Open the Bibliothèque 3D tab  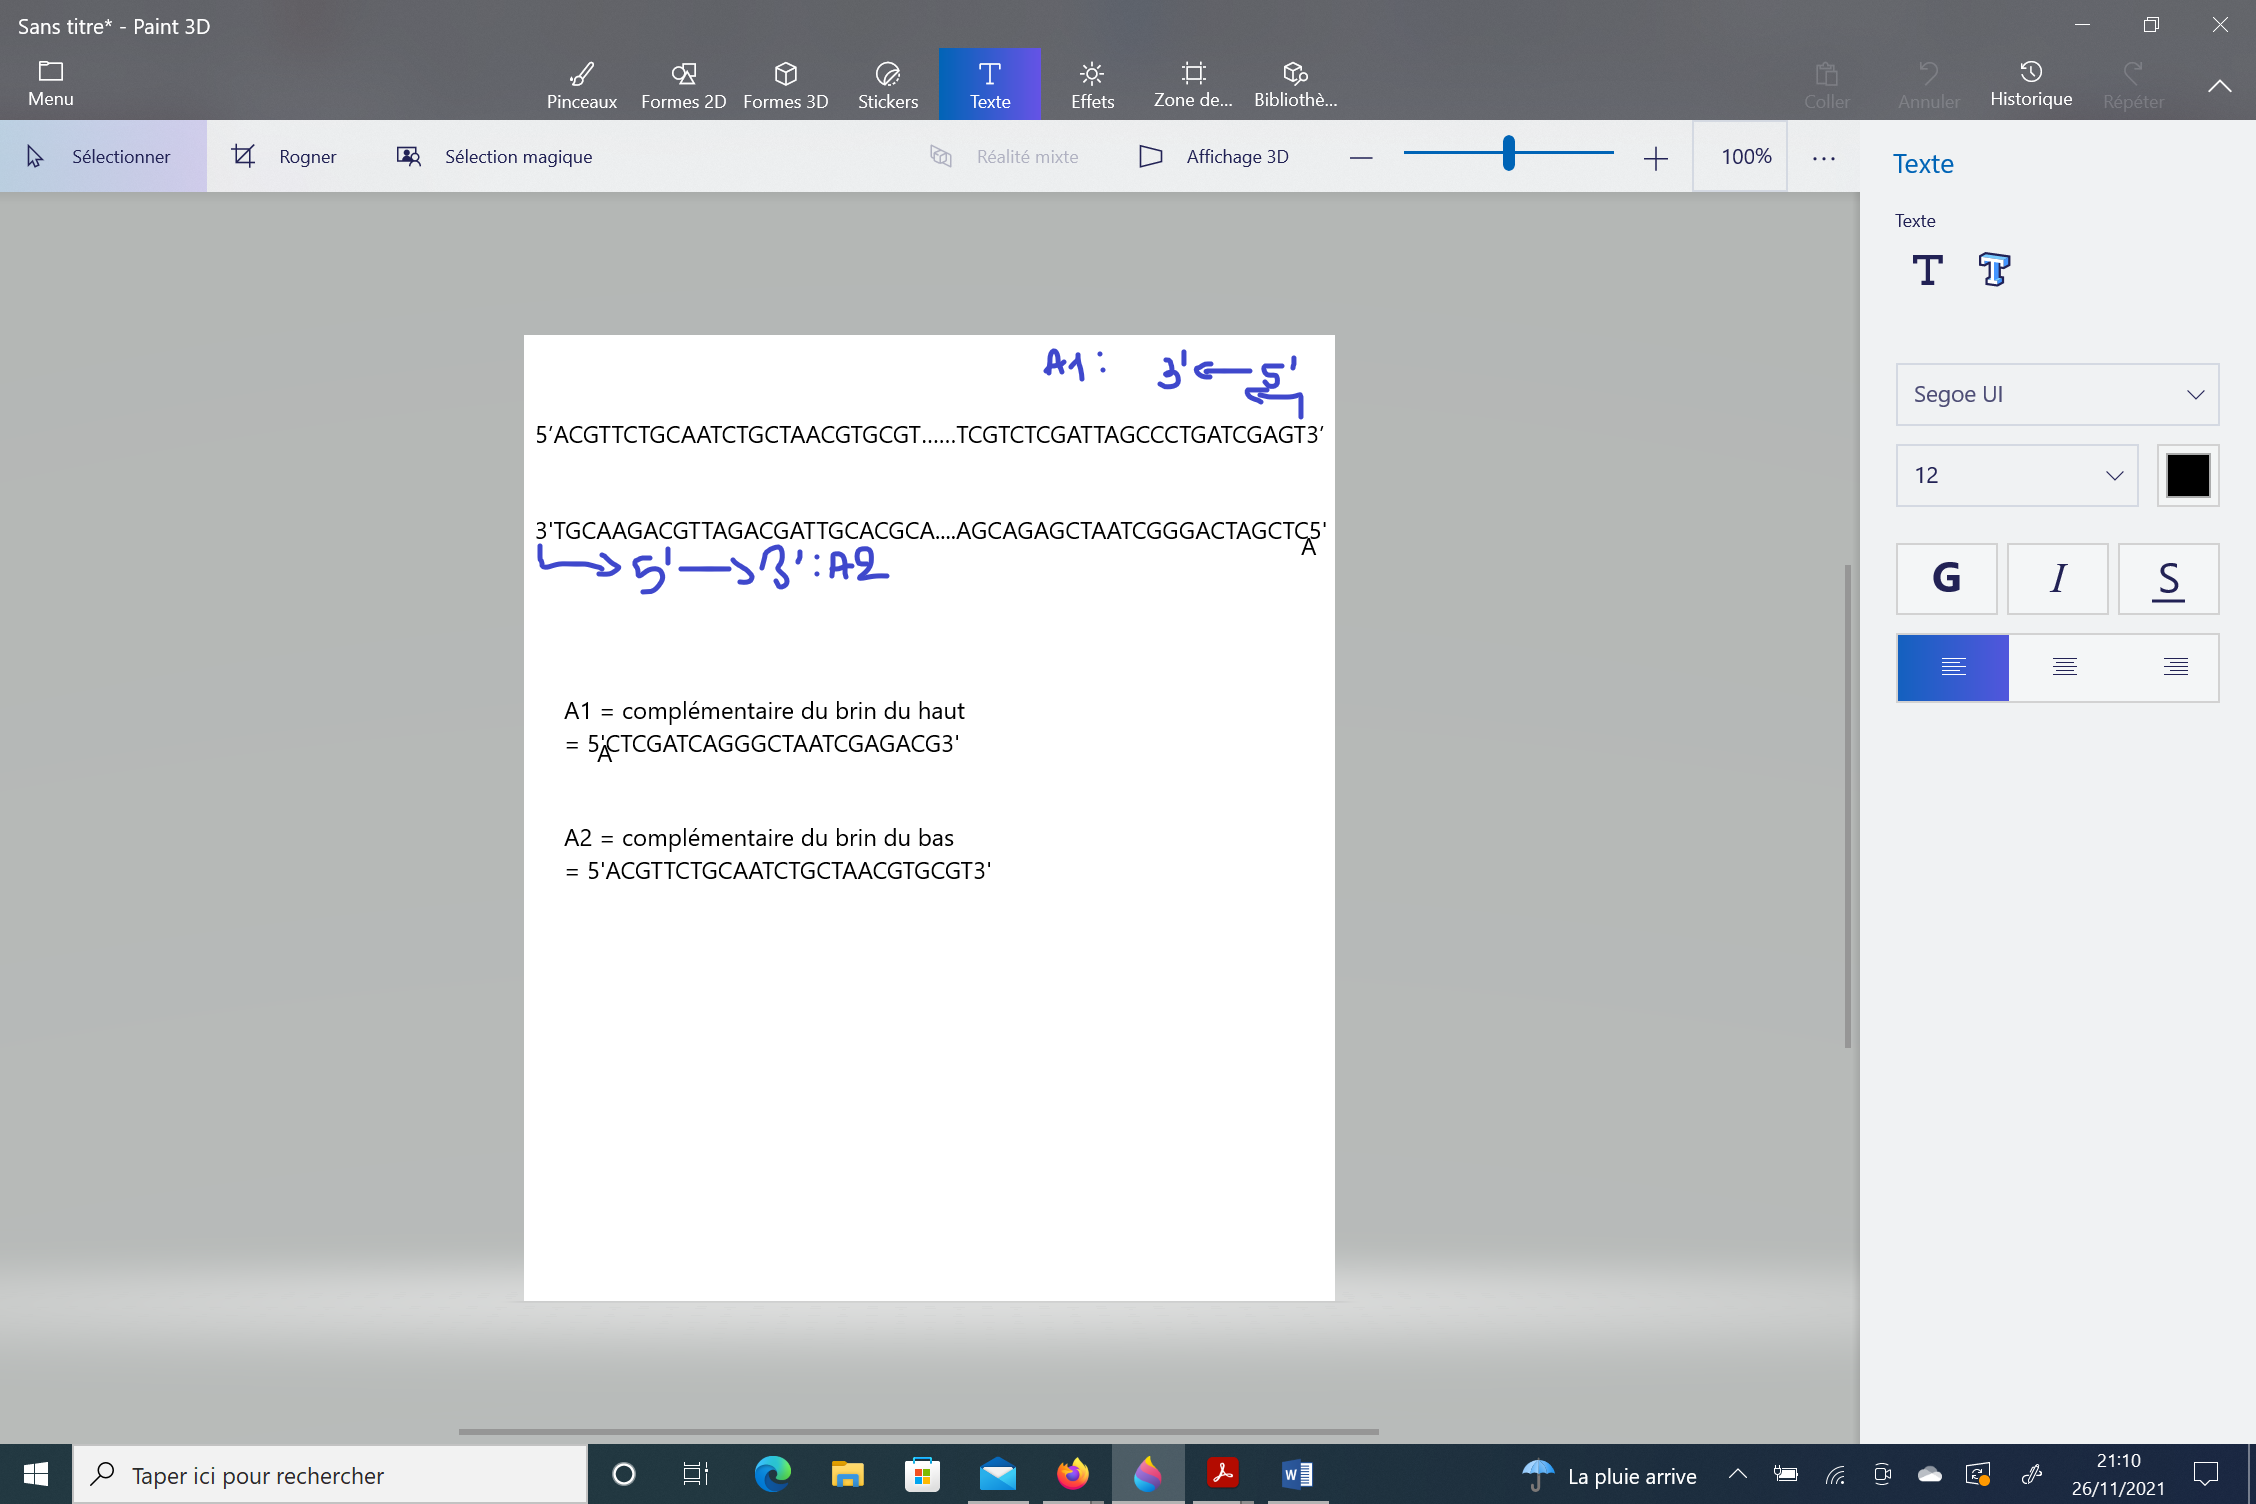point(1295,84)
